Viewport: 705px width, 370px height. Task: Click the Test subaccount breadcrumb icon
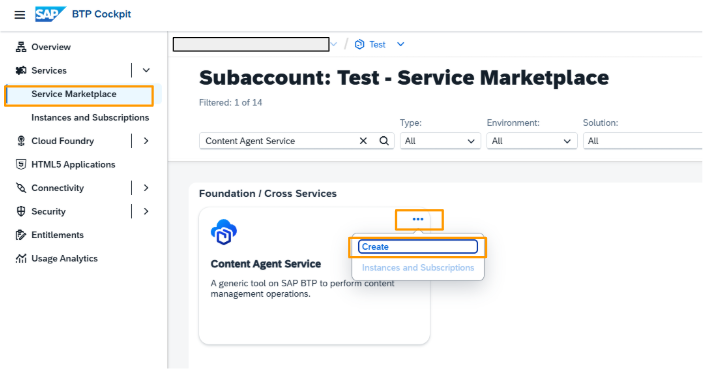359,45
